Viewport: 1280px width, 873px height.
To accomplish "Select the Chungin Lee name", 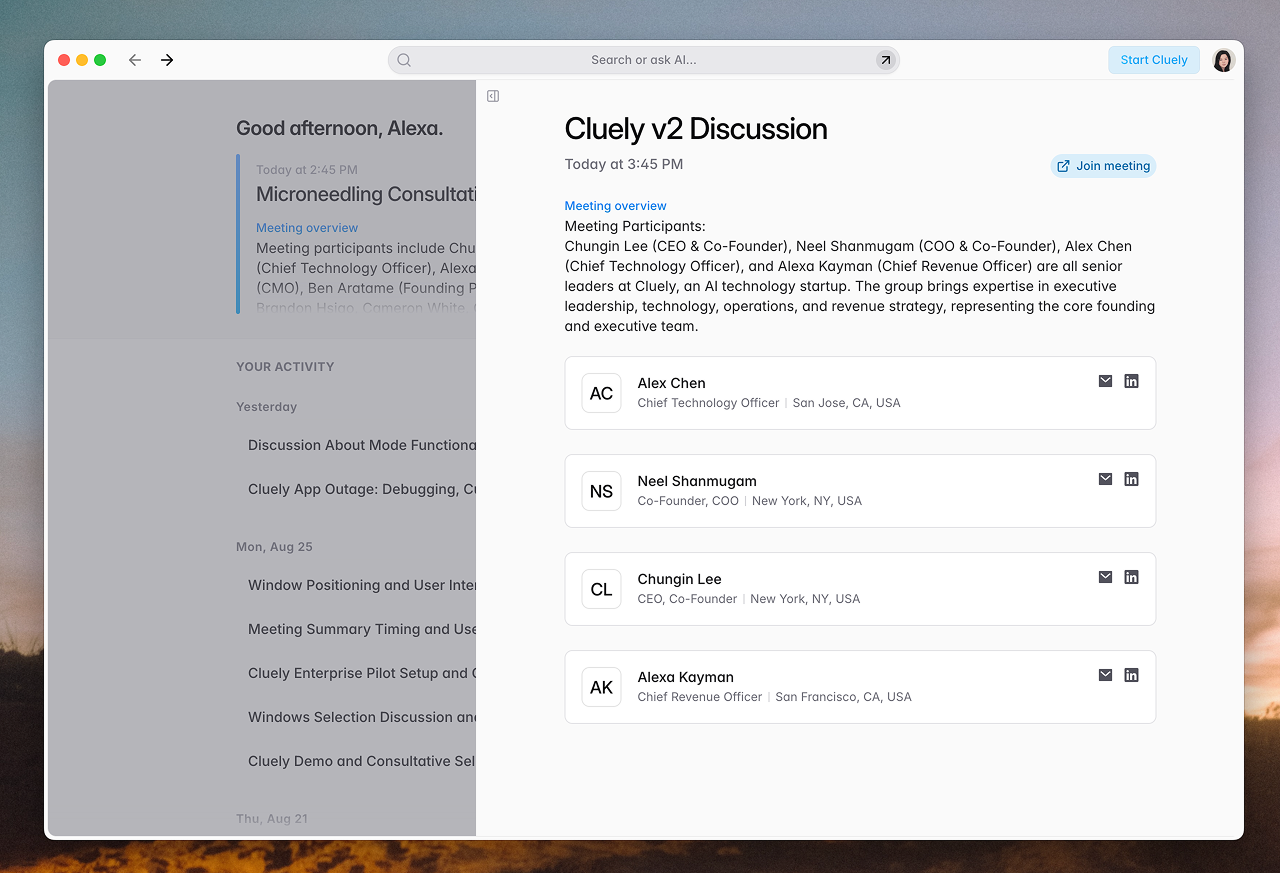I will (679, 579).
